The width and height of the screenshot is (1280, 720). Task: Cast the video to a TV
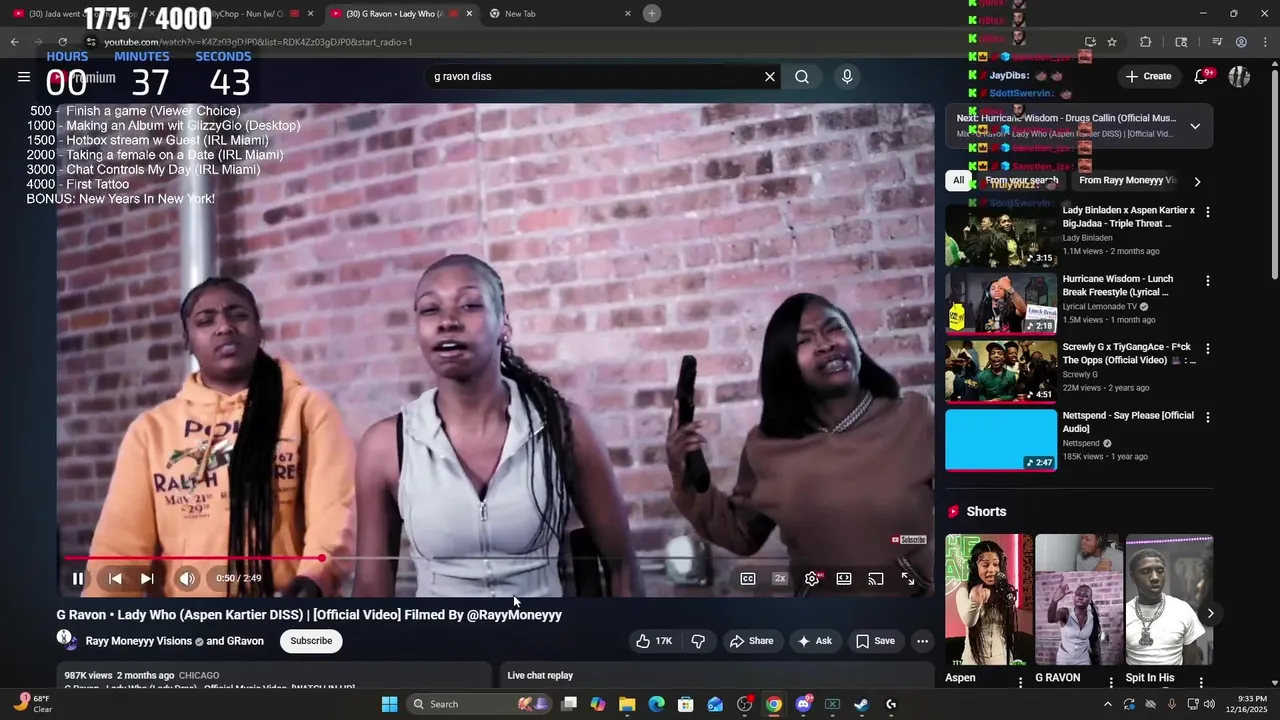pos(876,578)
